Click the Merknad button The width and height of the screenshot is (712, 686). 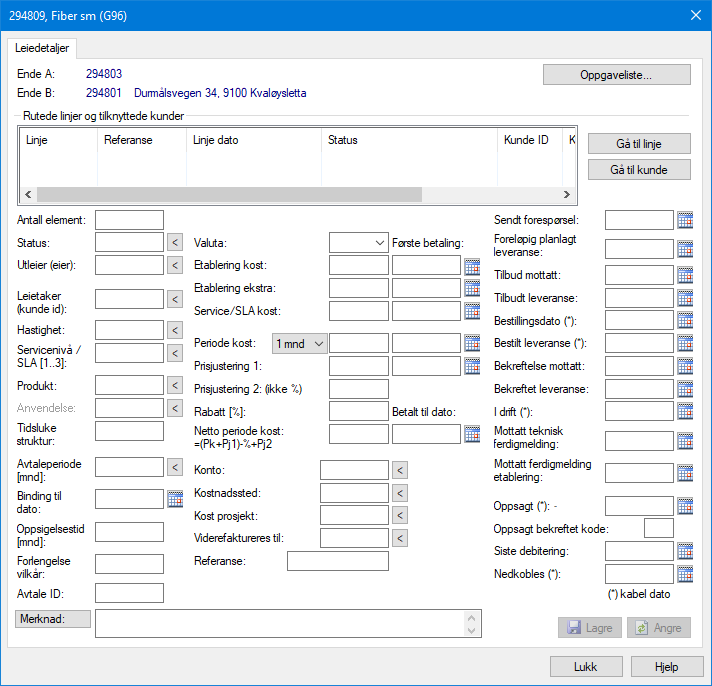tap(53, 619)
